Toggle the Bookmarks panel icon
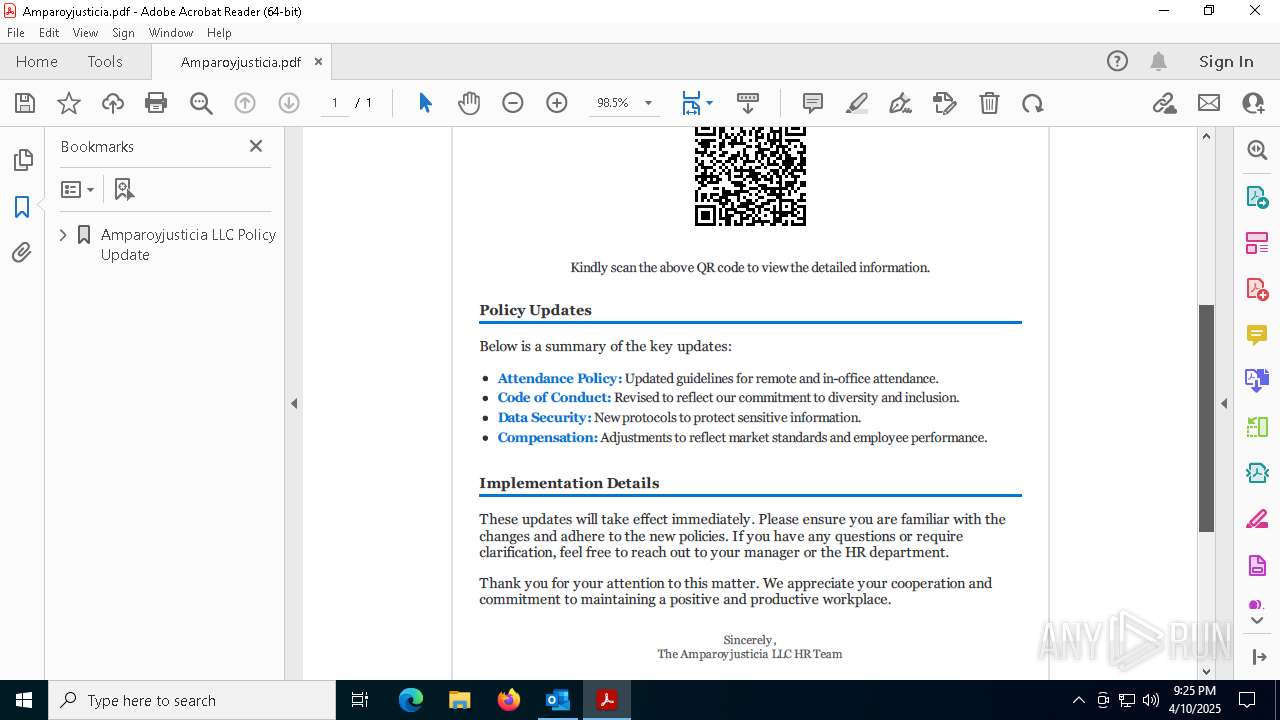Image resolution: width=1280 pixels, height=720 pixels. (x=22, y=207)
